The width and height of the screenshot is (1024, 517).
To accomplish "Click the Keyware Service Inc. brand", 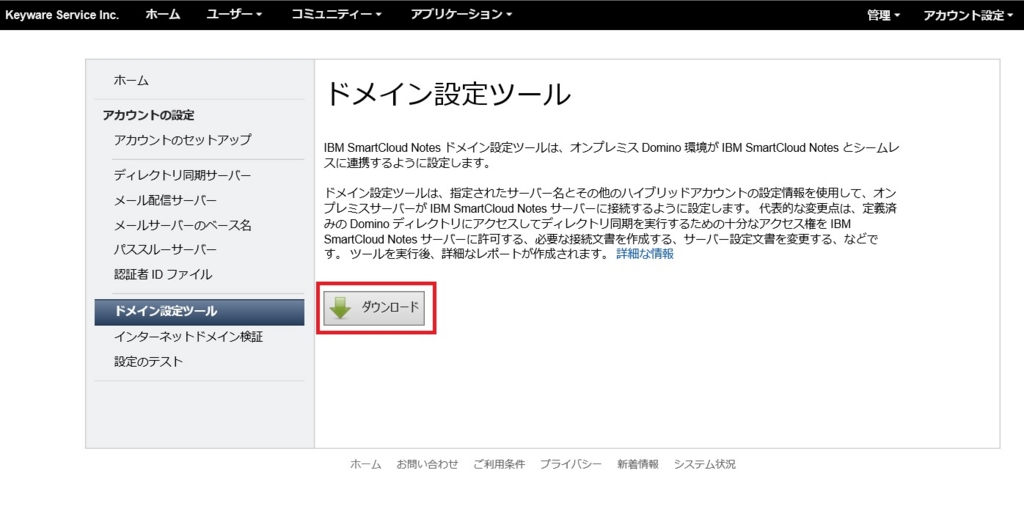I will (x=63, y=15).
